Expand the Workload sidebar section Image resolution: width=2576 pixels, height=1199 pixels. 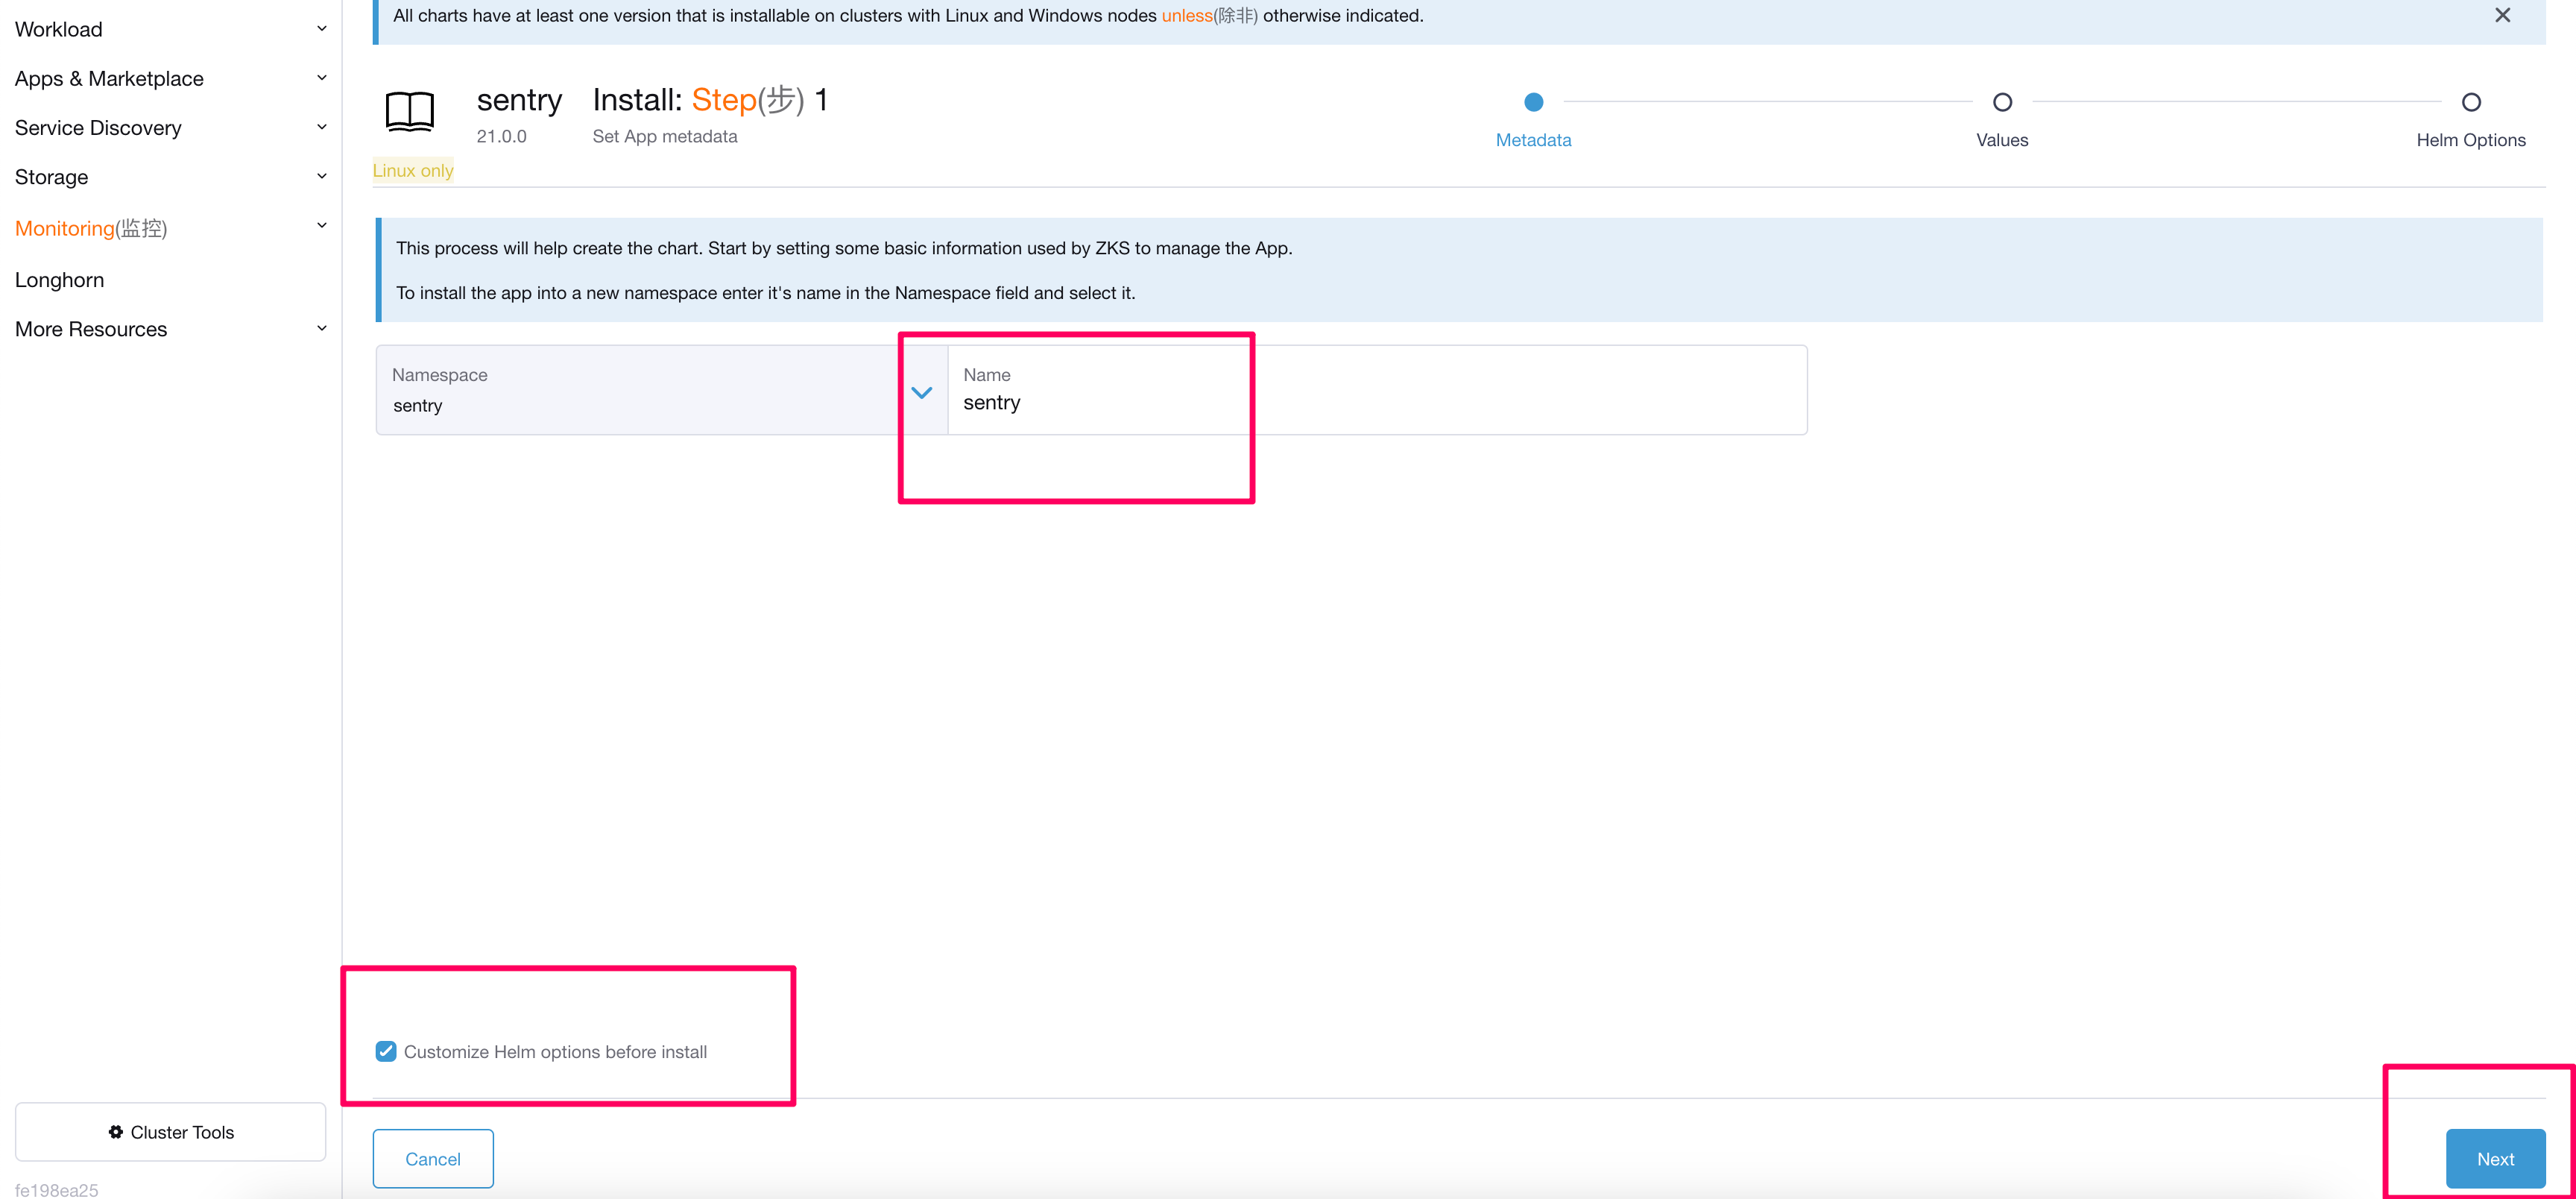(x=322, y=29)
